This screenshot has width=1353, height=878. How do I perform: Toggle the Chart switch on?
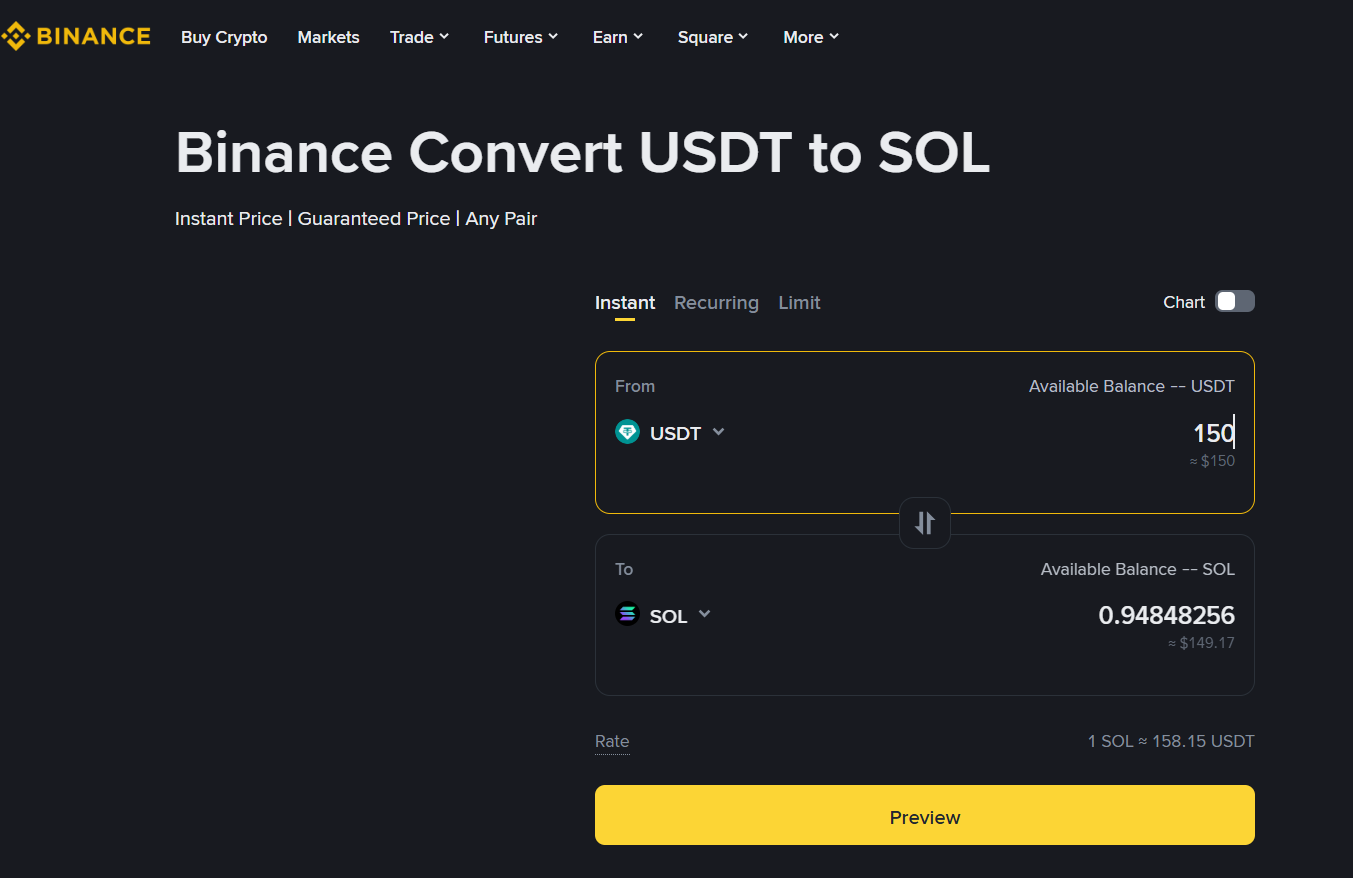click(x=1235, y=301)
